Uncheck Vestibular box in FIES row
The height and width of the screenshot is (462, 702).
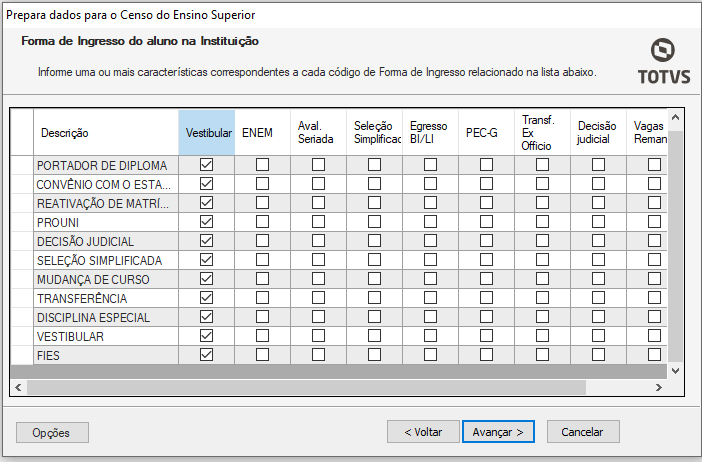click(x=207, y=355)
